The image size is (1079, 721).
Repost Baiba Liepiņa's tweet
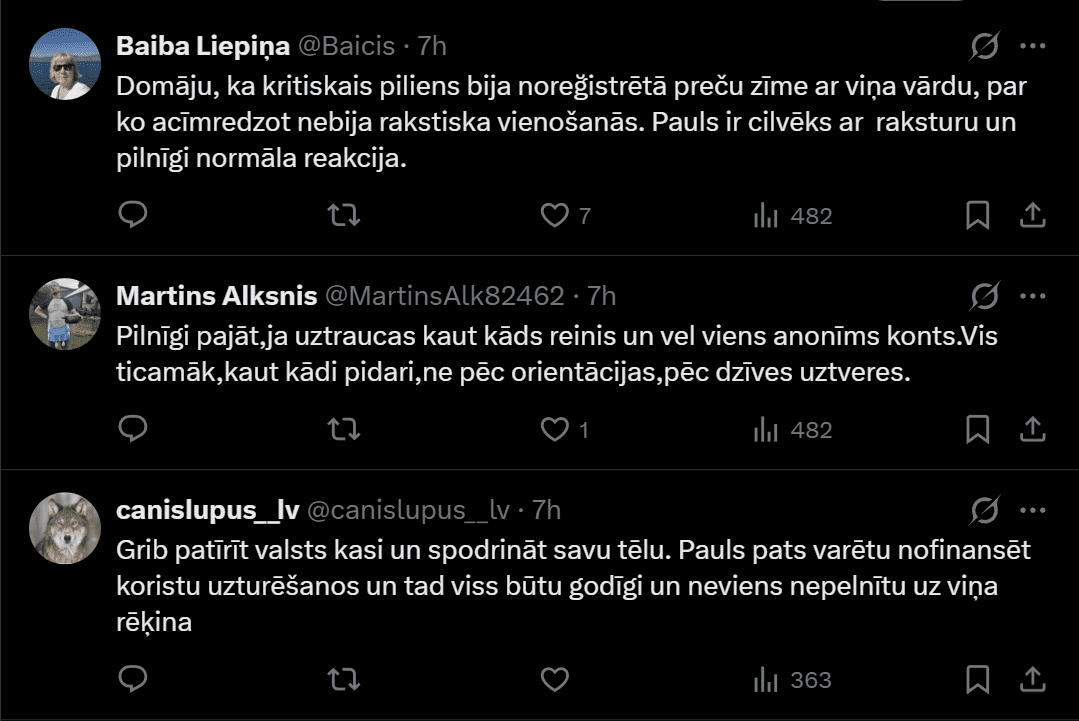[x=344, y=215]
